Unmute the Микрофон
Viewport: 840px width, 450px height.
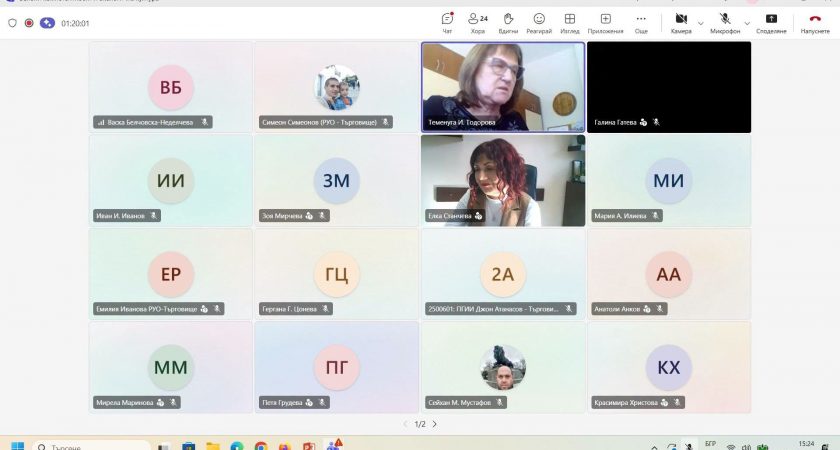(x=725, y=23)
